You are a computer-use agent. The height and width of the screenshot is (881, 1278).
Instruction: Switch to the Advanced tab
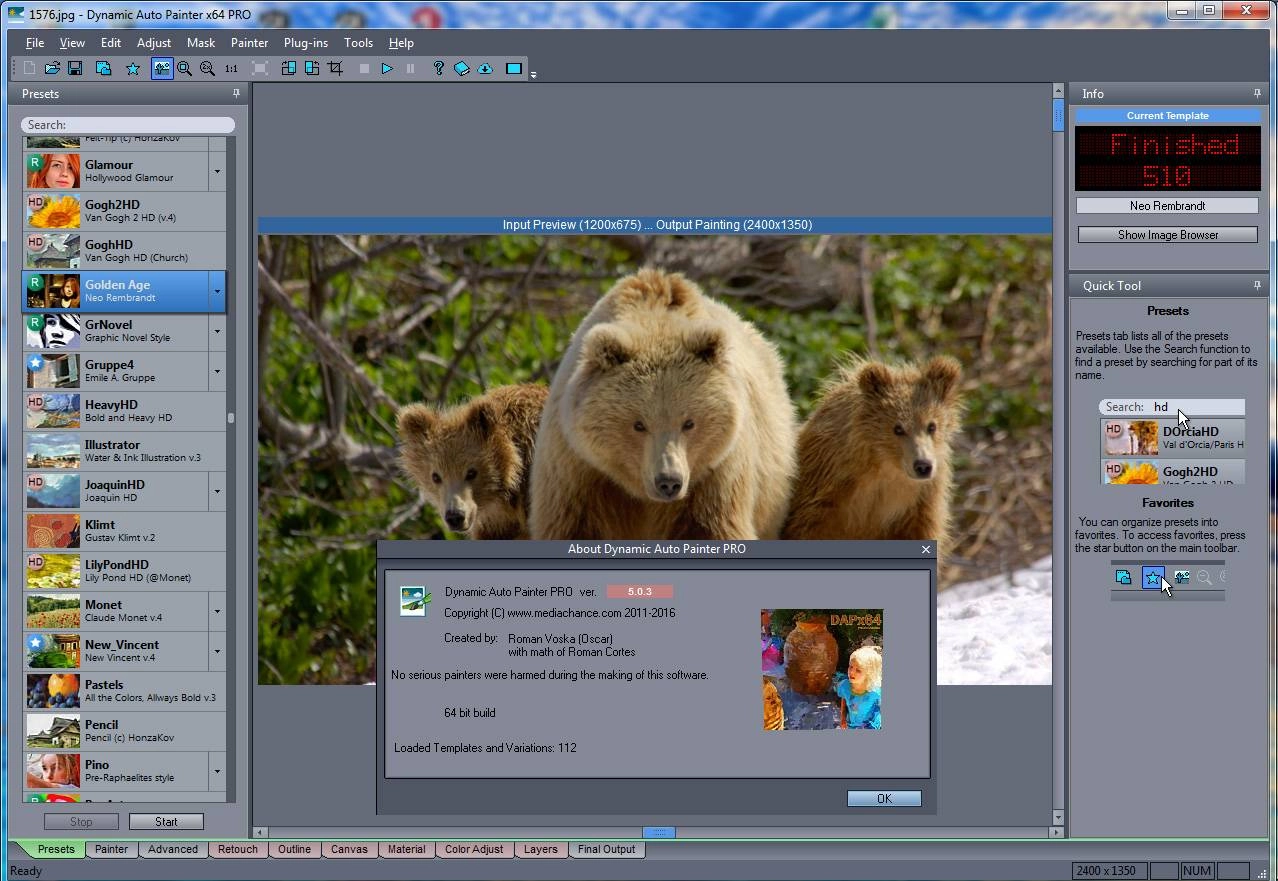tap(173, 849)
